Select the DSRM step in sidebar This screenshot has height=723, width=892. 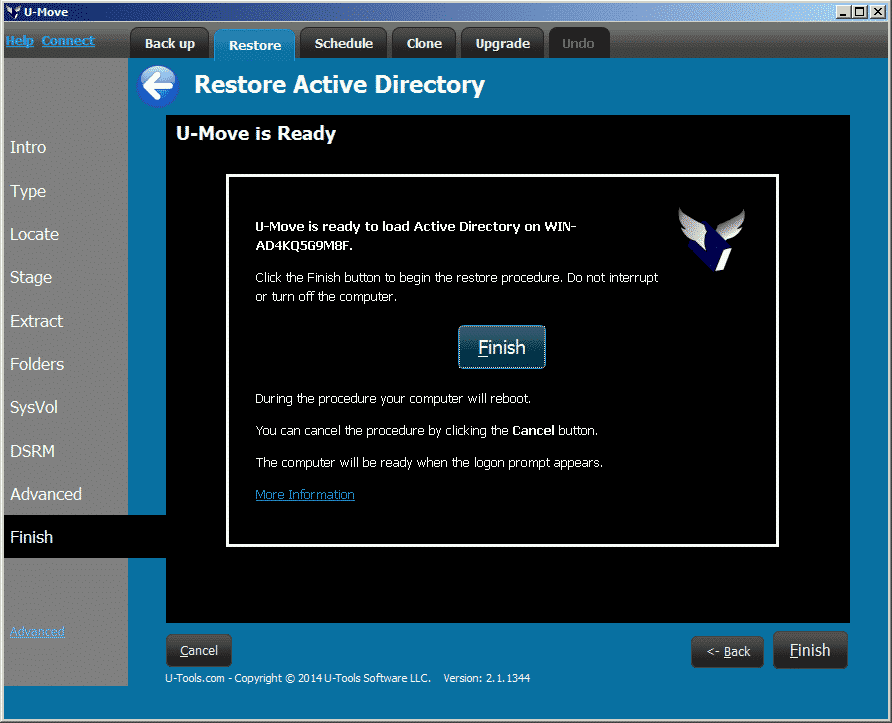tap(32, 451)
